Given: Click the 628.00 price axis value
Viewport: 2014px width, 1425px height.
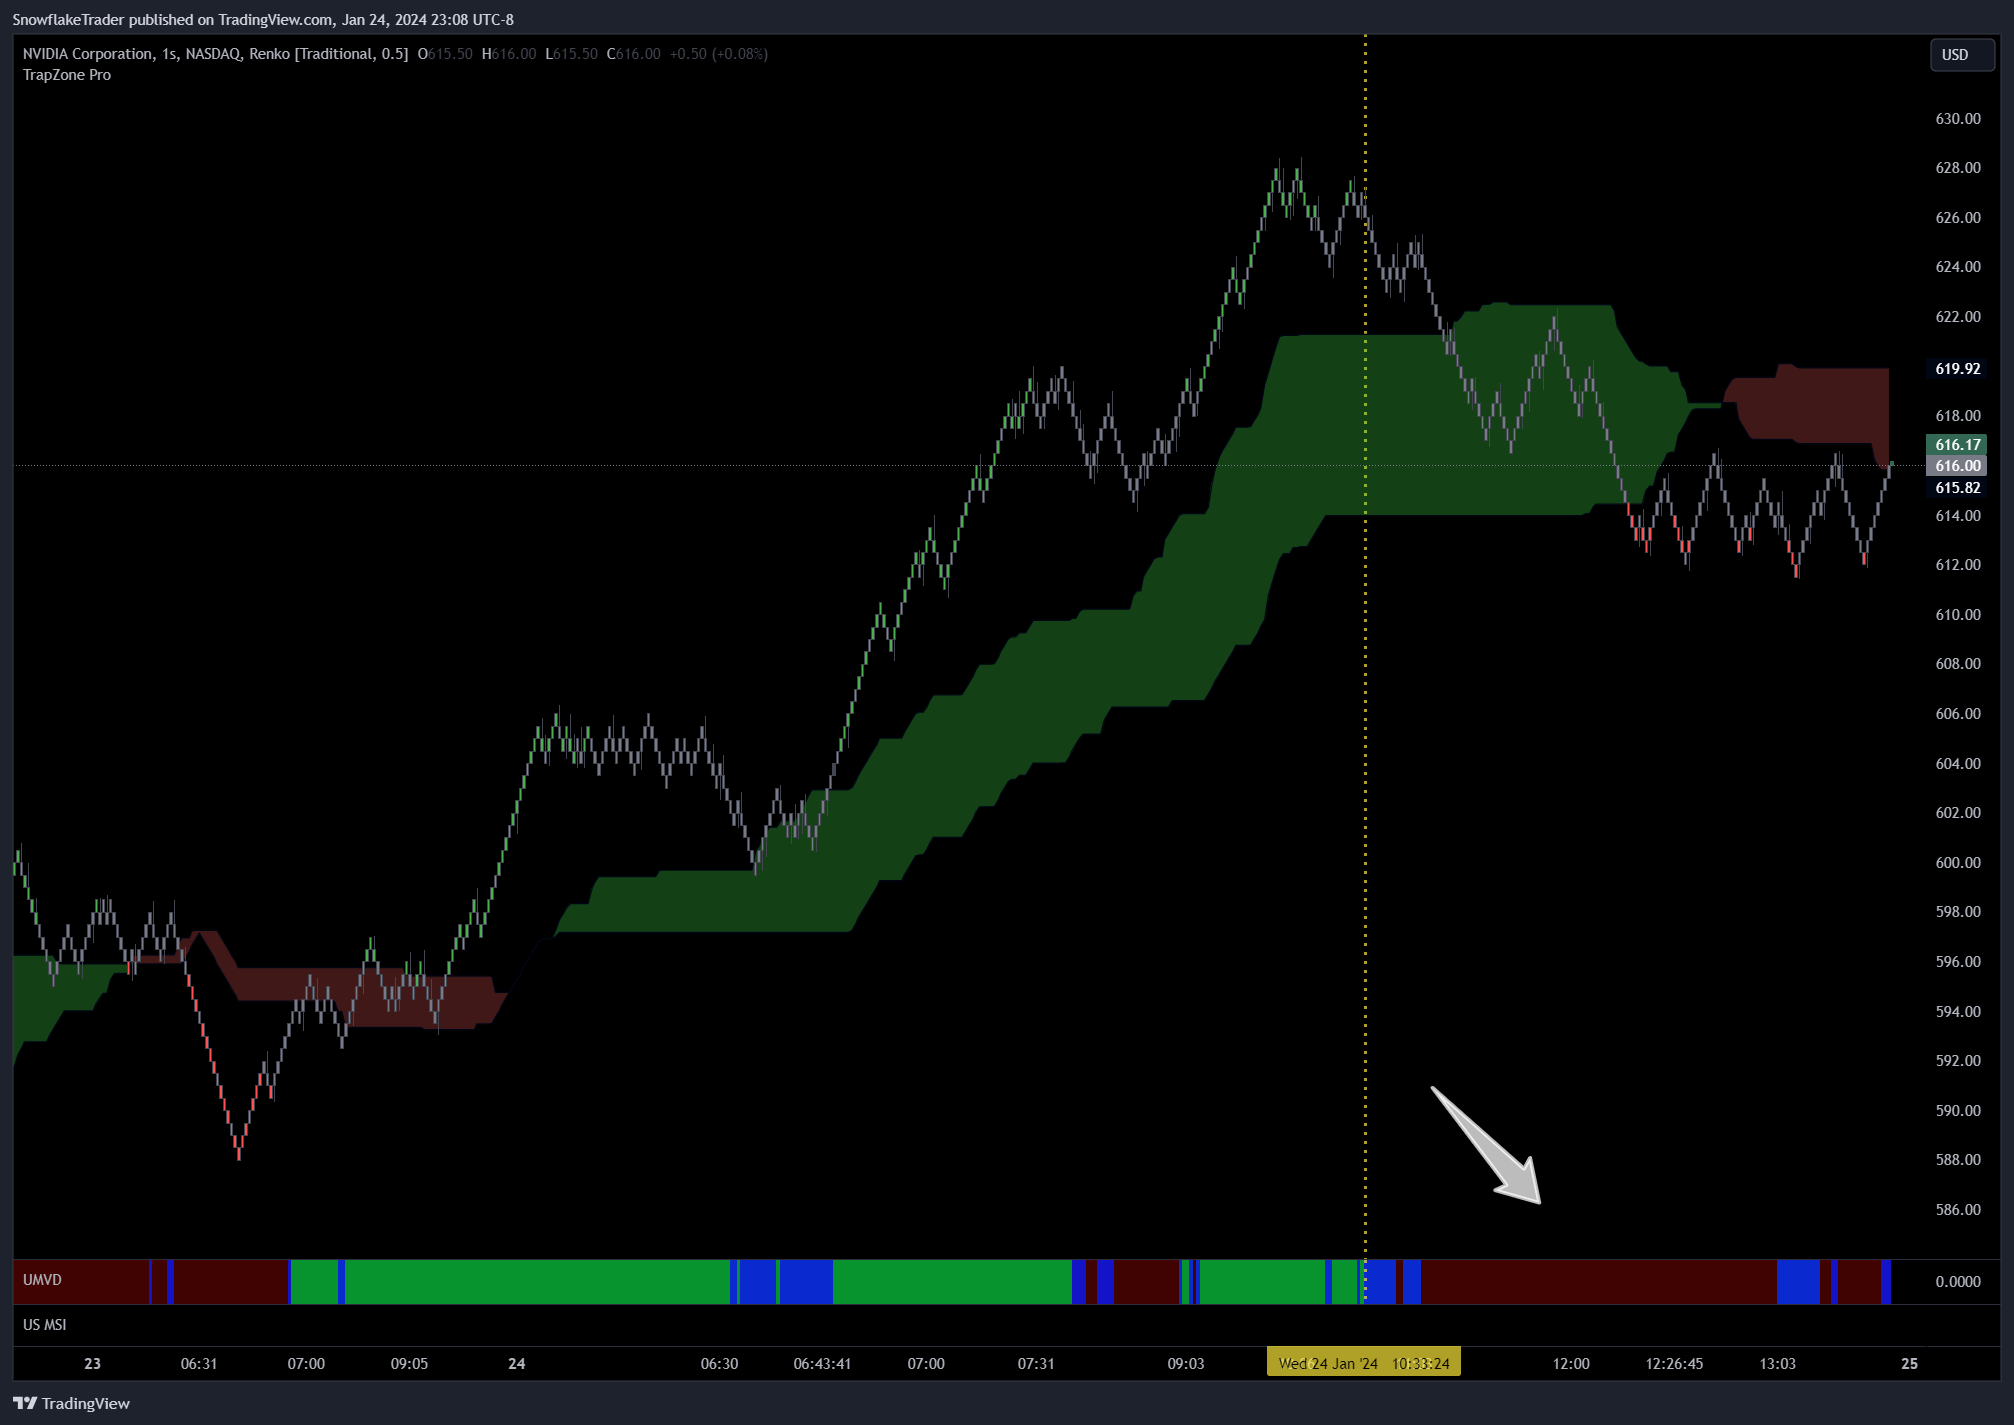Looking at the screenshot, I should point(1958,168).
